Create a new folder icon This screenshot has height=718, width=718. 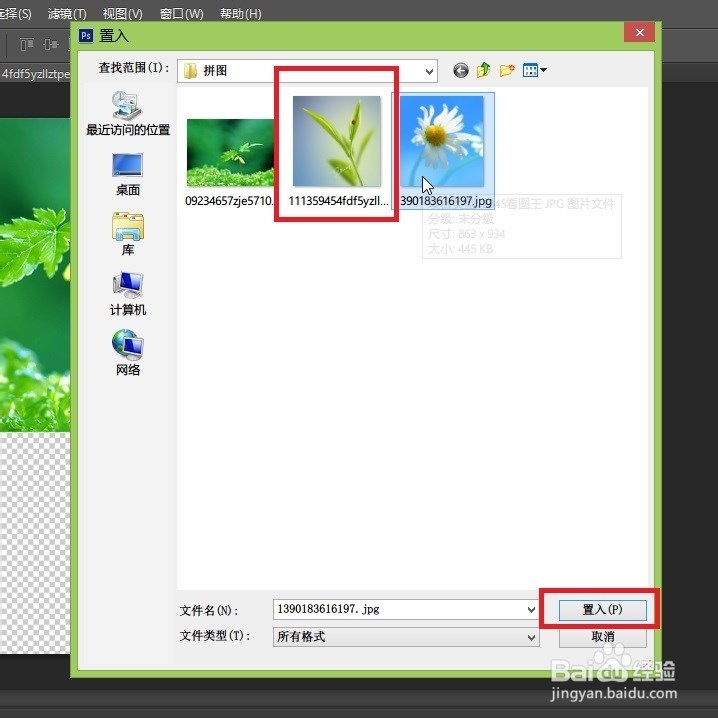pos(507,70)
